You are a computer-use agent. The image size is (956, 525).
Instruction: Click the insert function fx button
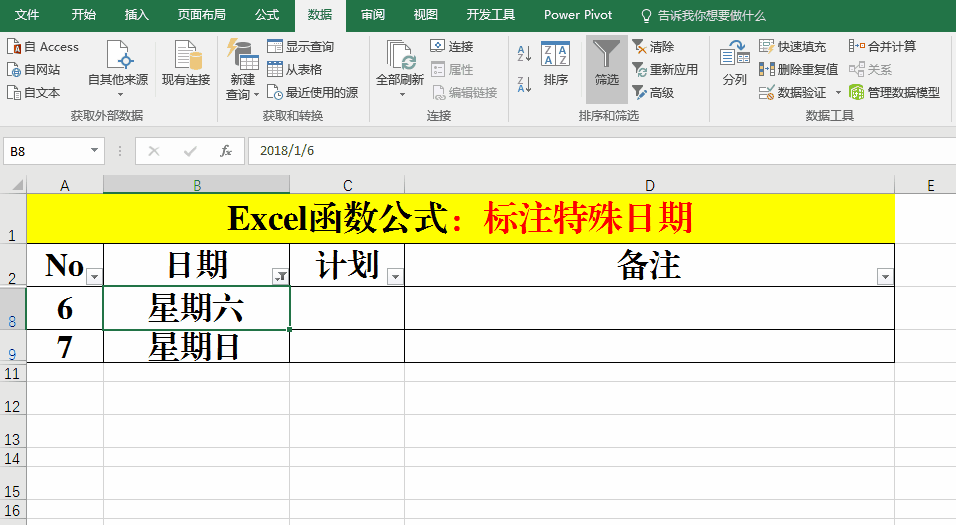pyautogui.click(x=226, y=151)
